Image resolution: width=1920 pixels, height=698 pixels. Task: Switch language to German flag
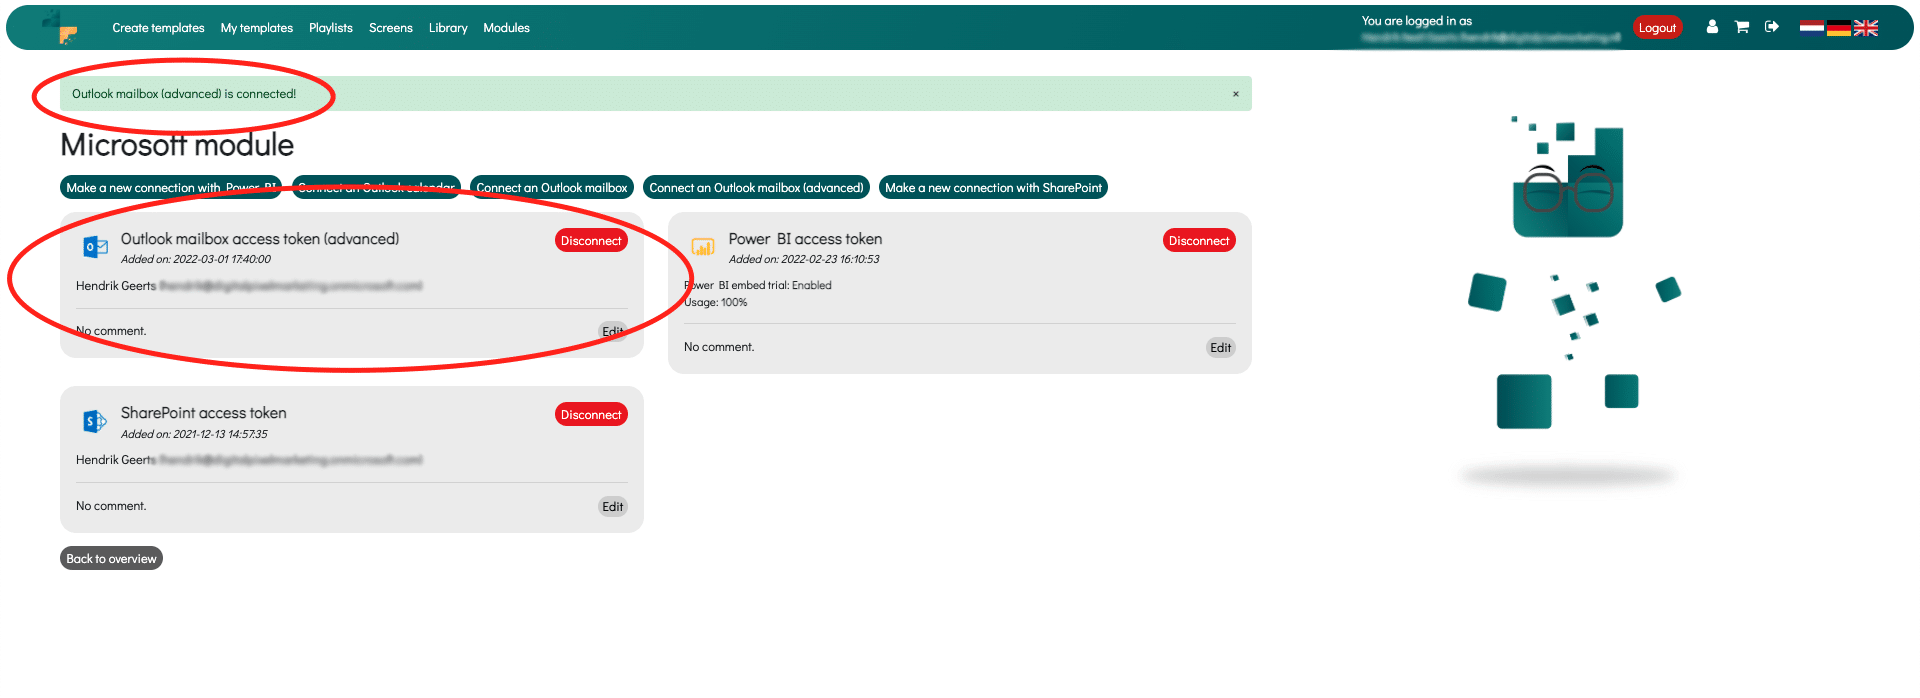1839,27
